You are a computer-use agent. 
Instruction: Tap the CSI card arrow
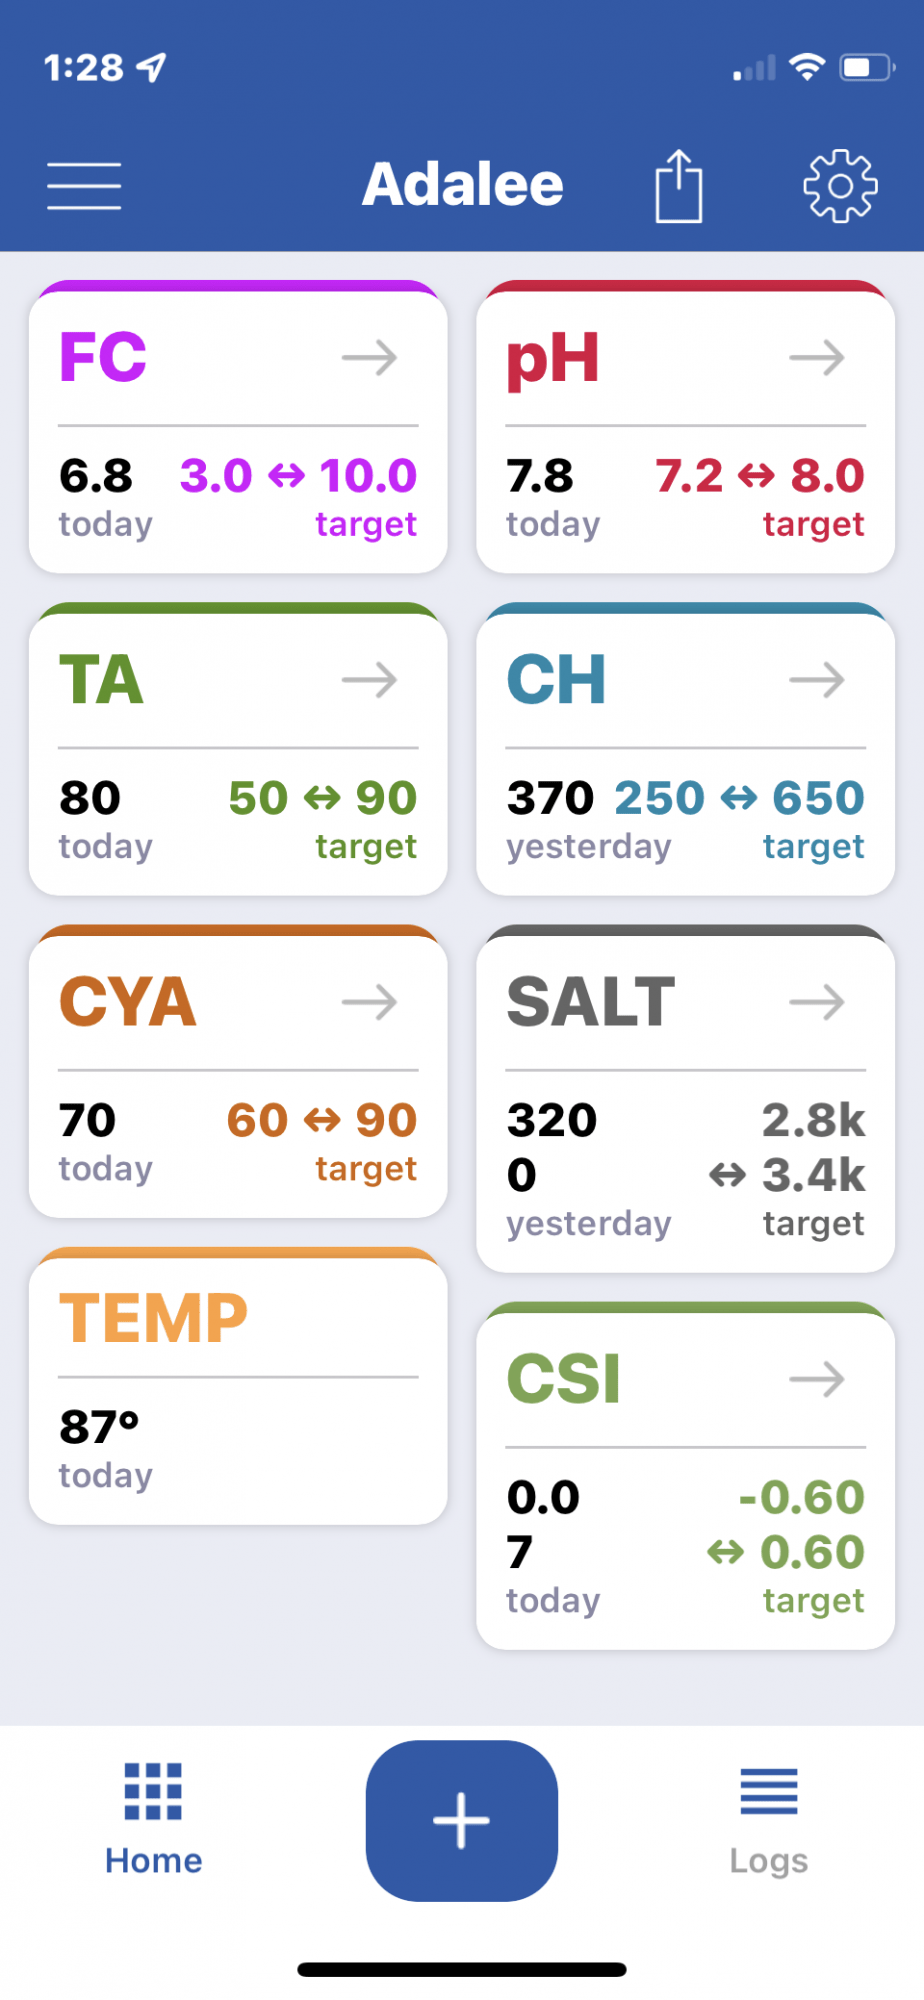coord(817,1379)
